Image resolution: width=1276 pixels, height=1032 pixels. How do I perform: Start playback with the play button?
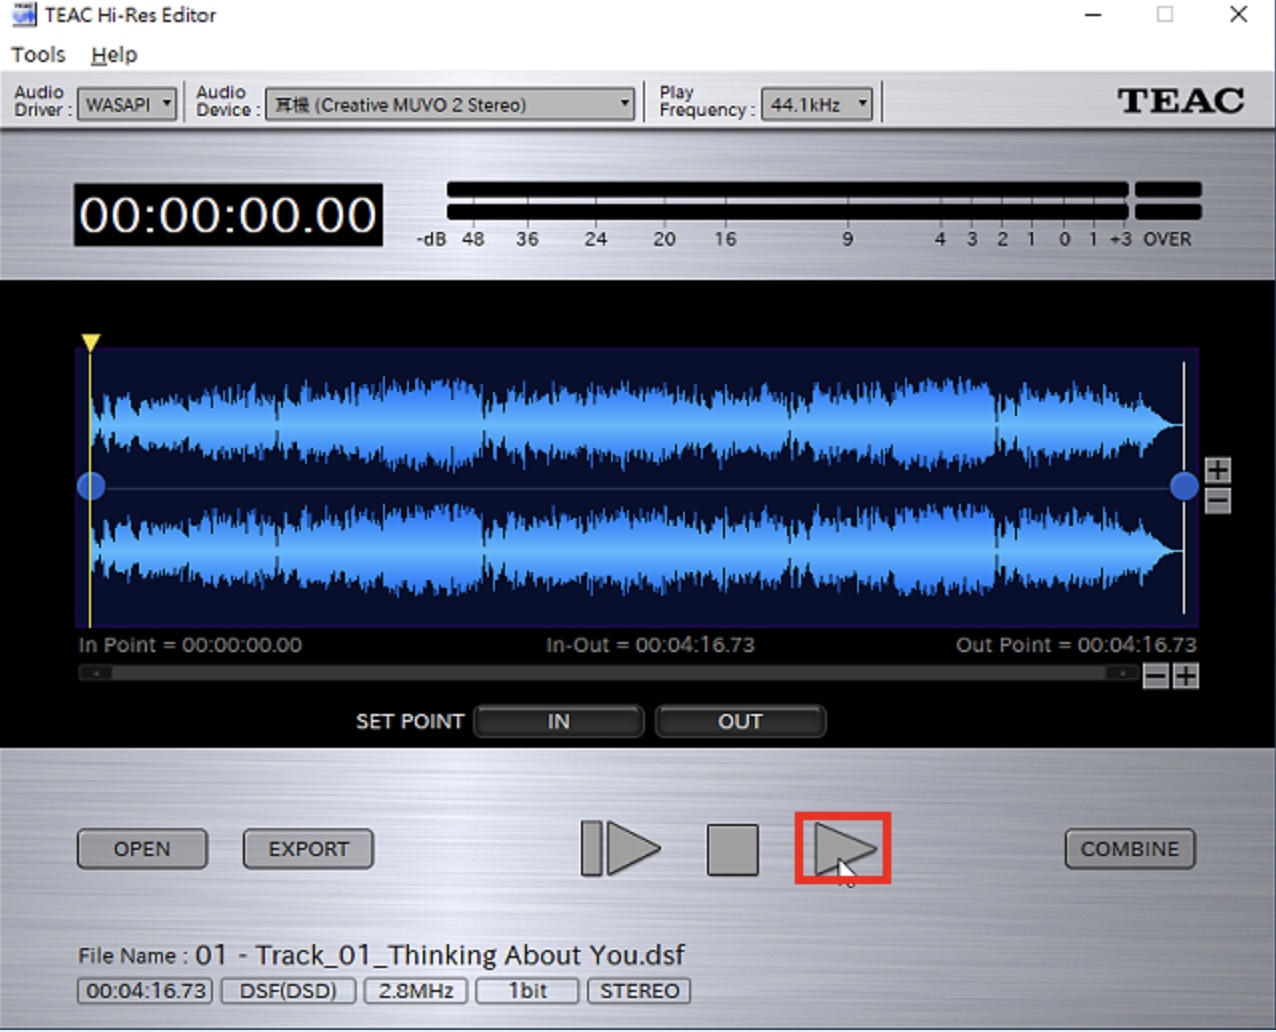coord(844,849)
